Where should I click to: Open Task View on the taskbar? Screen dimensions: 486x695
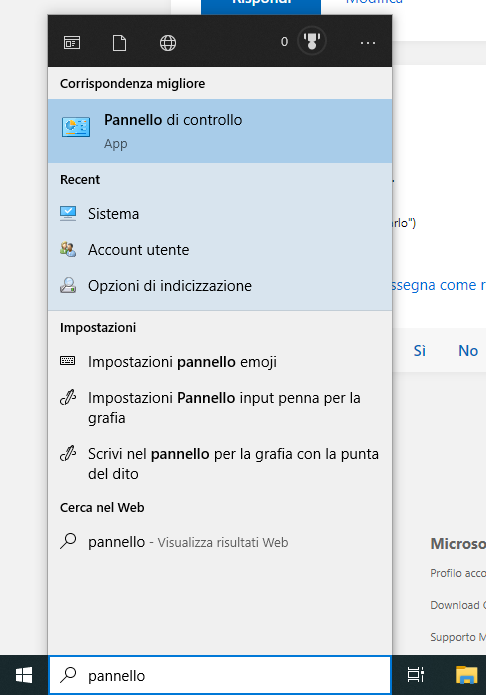[415, 675]
